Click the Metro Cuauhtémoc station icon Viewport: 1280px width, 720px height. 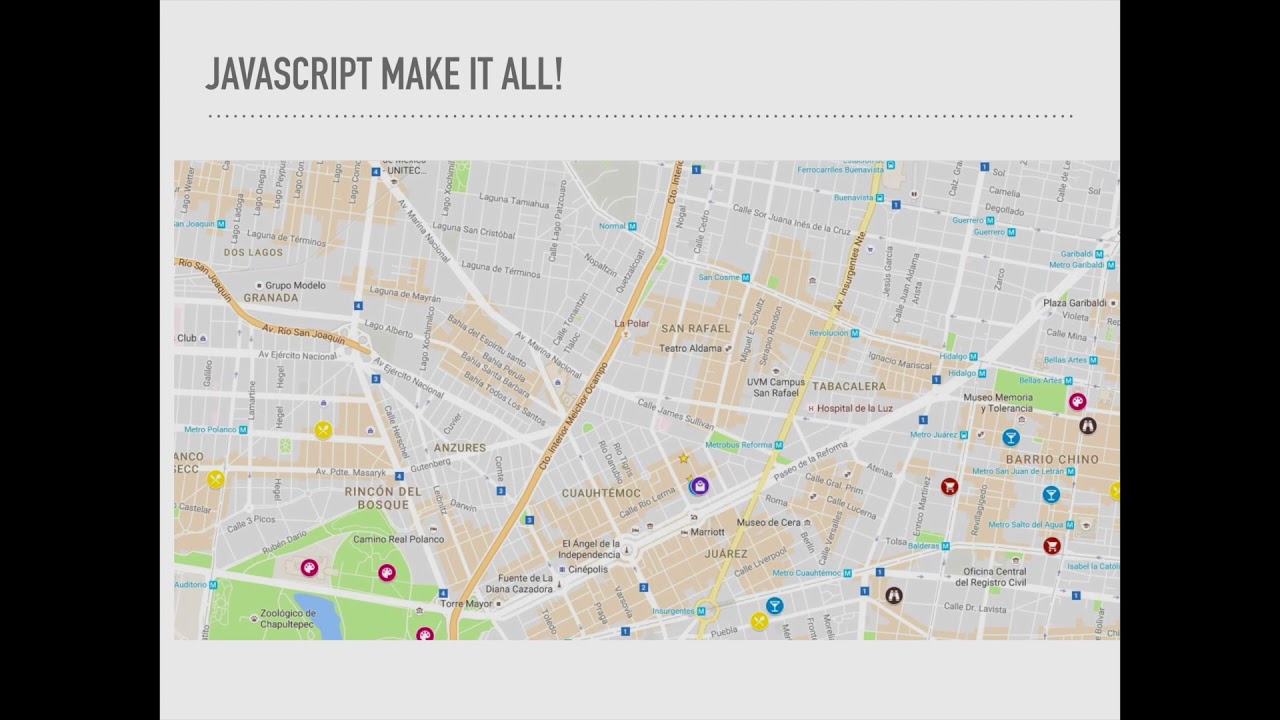(847, 573)
